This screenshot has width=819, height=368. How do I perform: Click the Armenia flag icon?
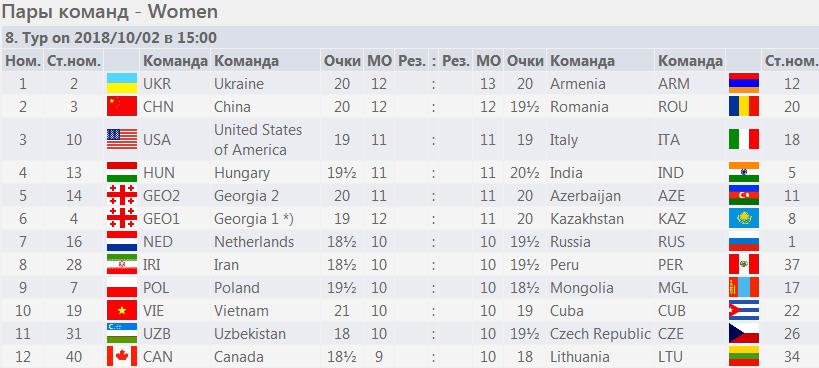pos(744,84)
